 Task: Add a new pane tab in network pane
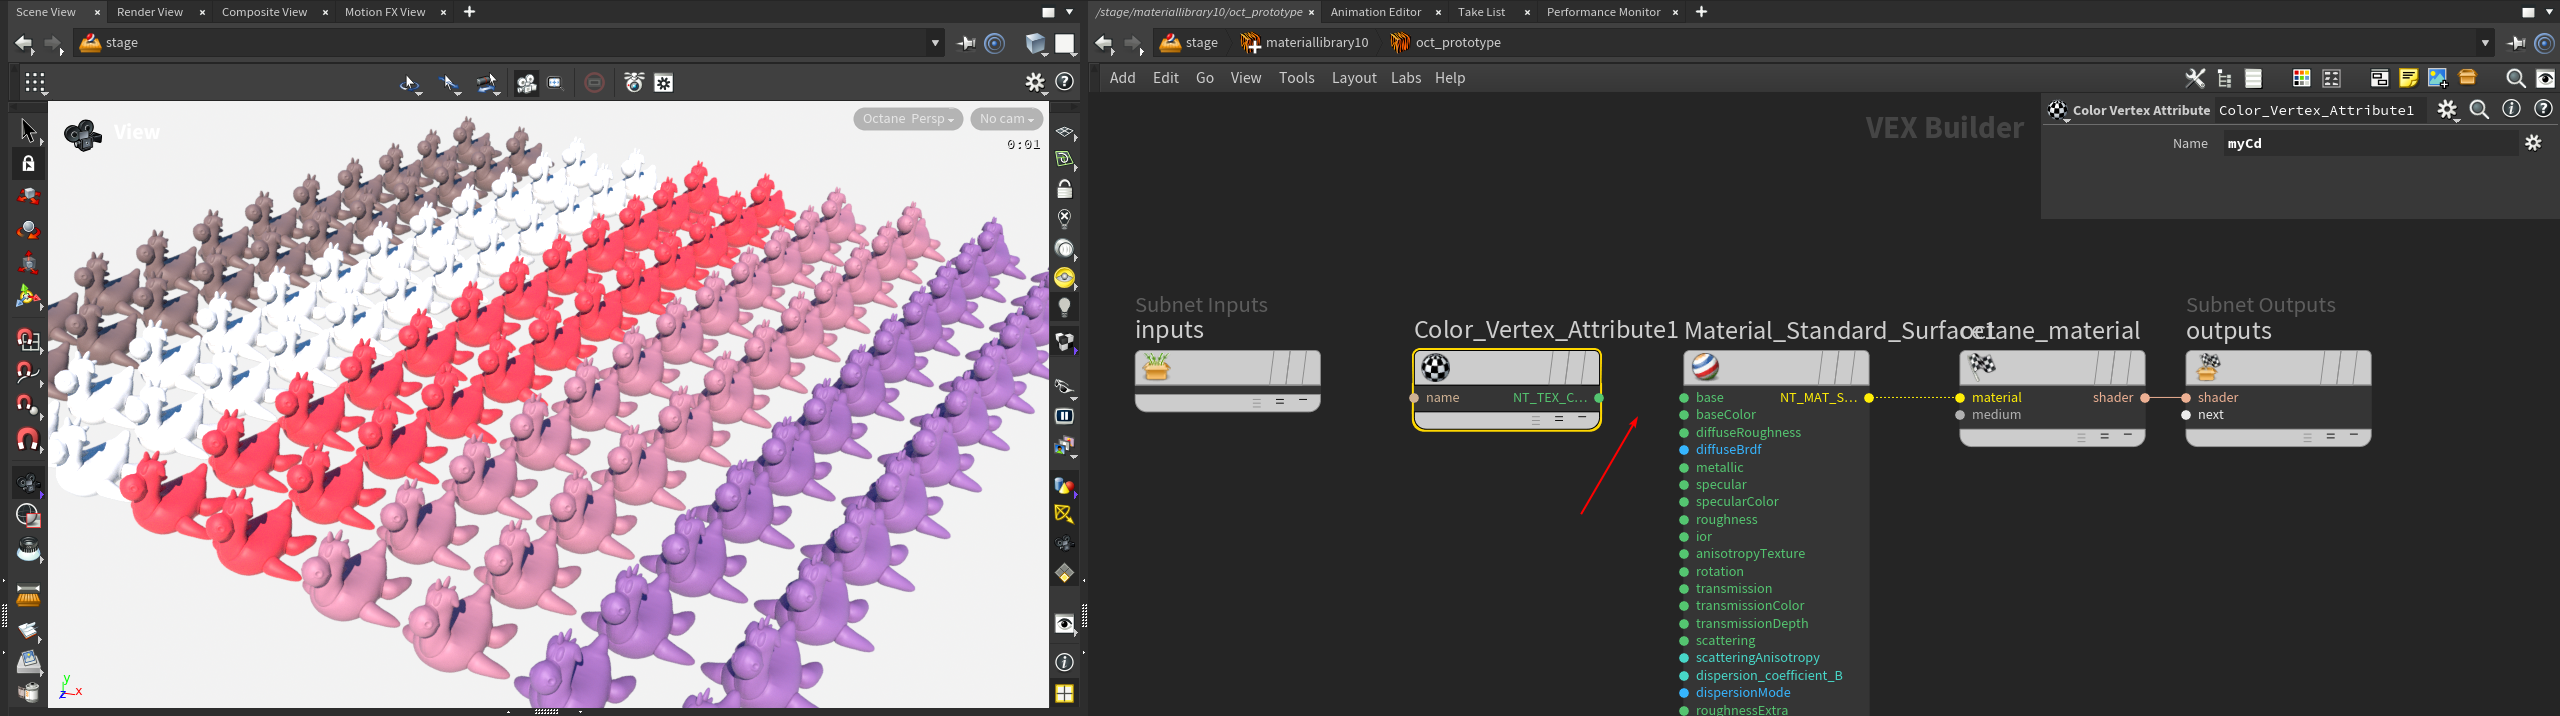click(1701, 12)
